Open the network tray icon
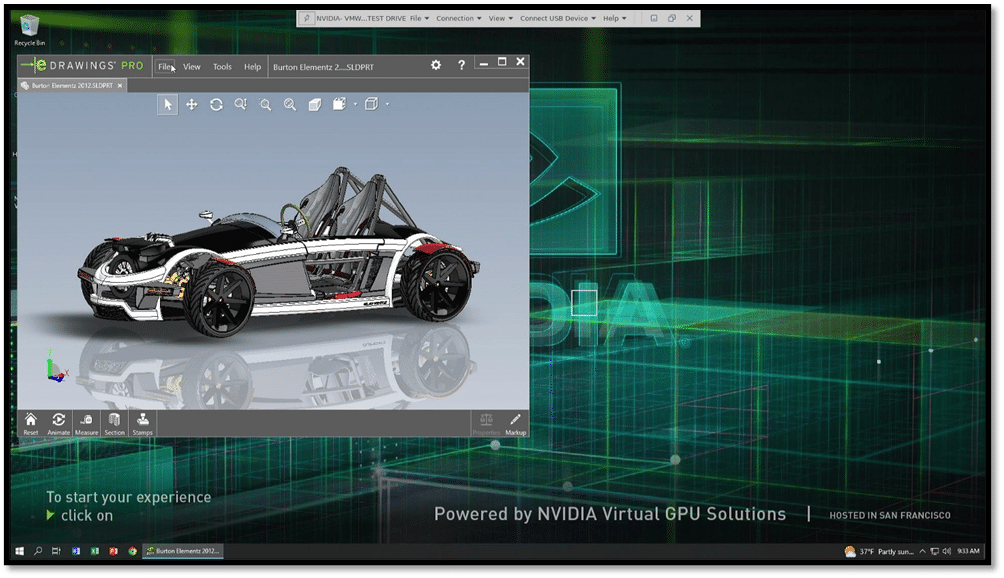Viewport: 1004px width, 578px height. pos(934,551)
